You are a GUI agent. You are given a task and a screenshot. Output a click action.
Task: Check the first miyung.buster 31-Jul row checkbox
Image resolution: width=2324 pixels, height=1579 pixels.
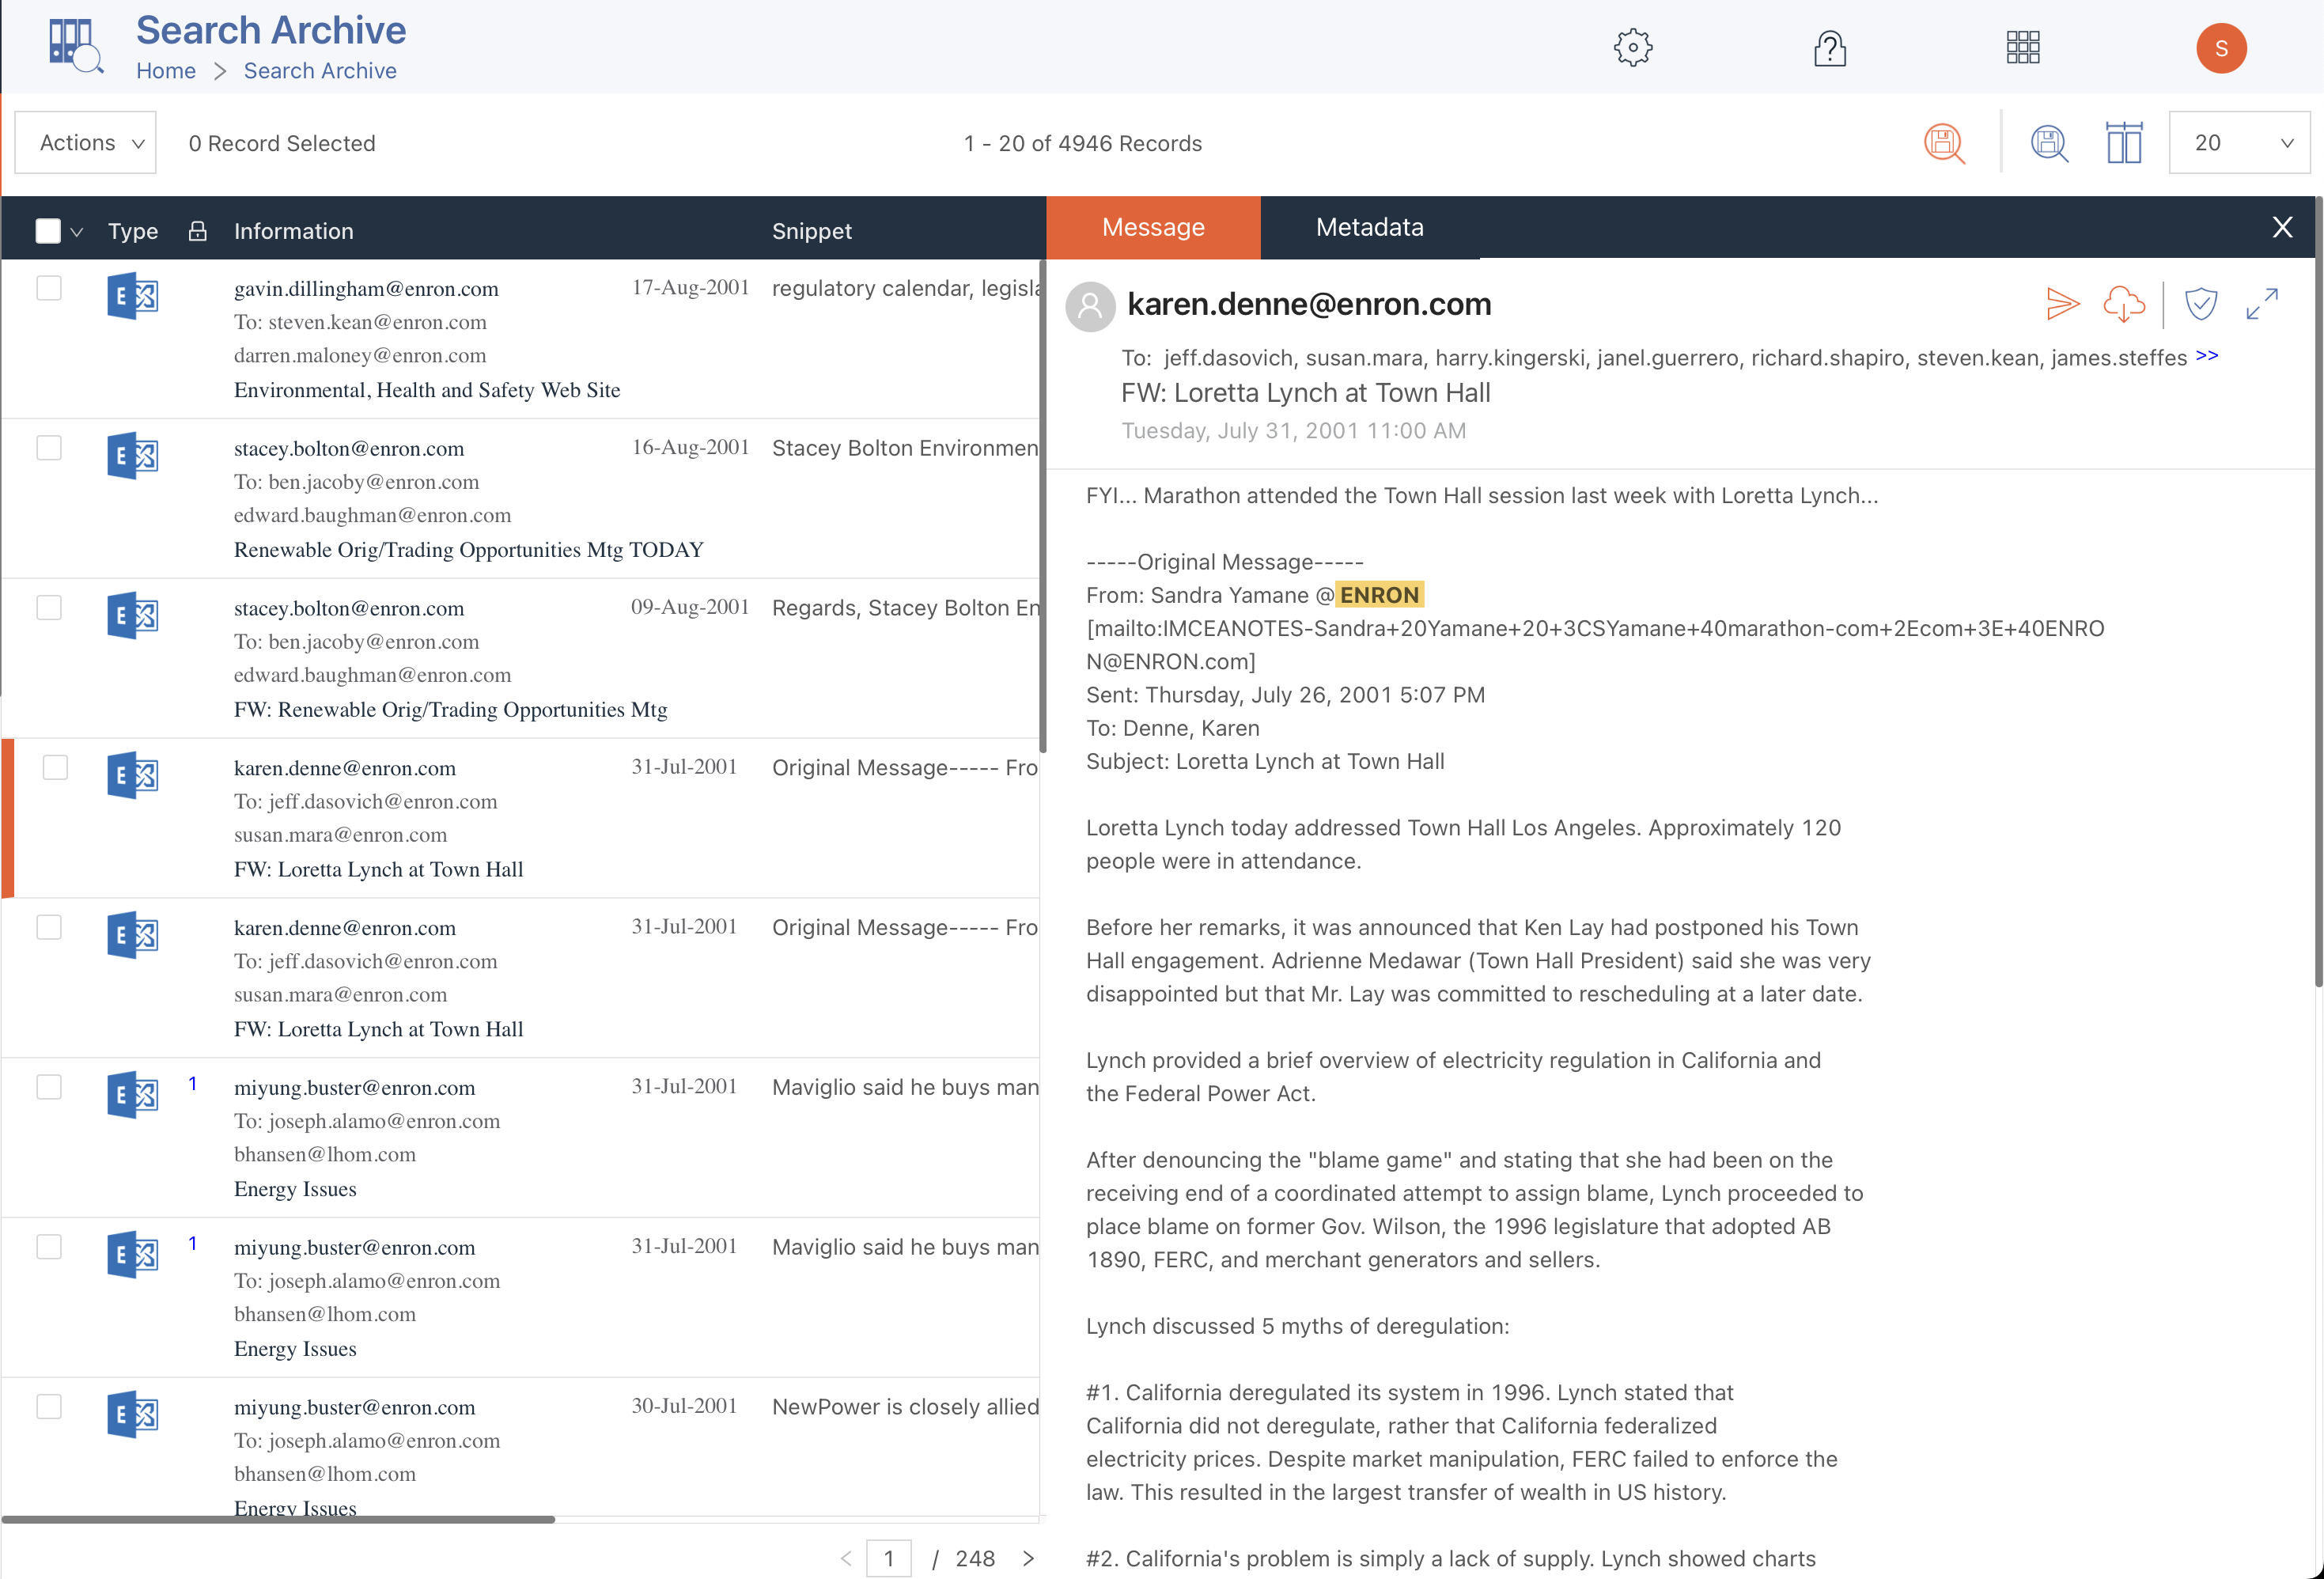pyautogui.click(x=49, y=1087)
